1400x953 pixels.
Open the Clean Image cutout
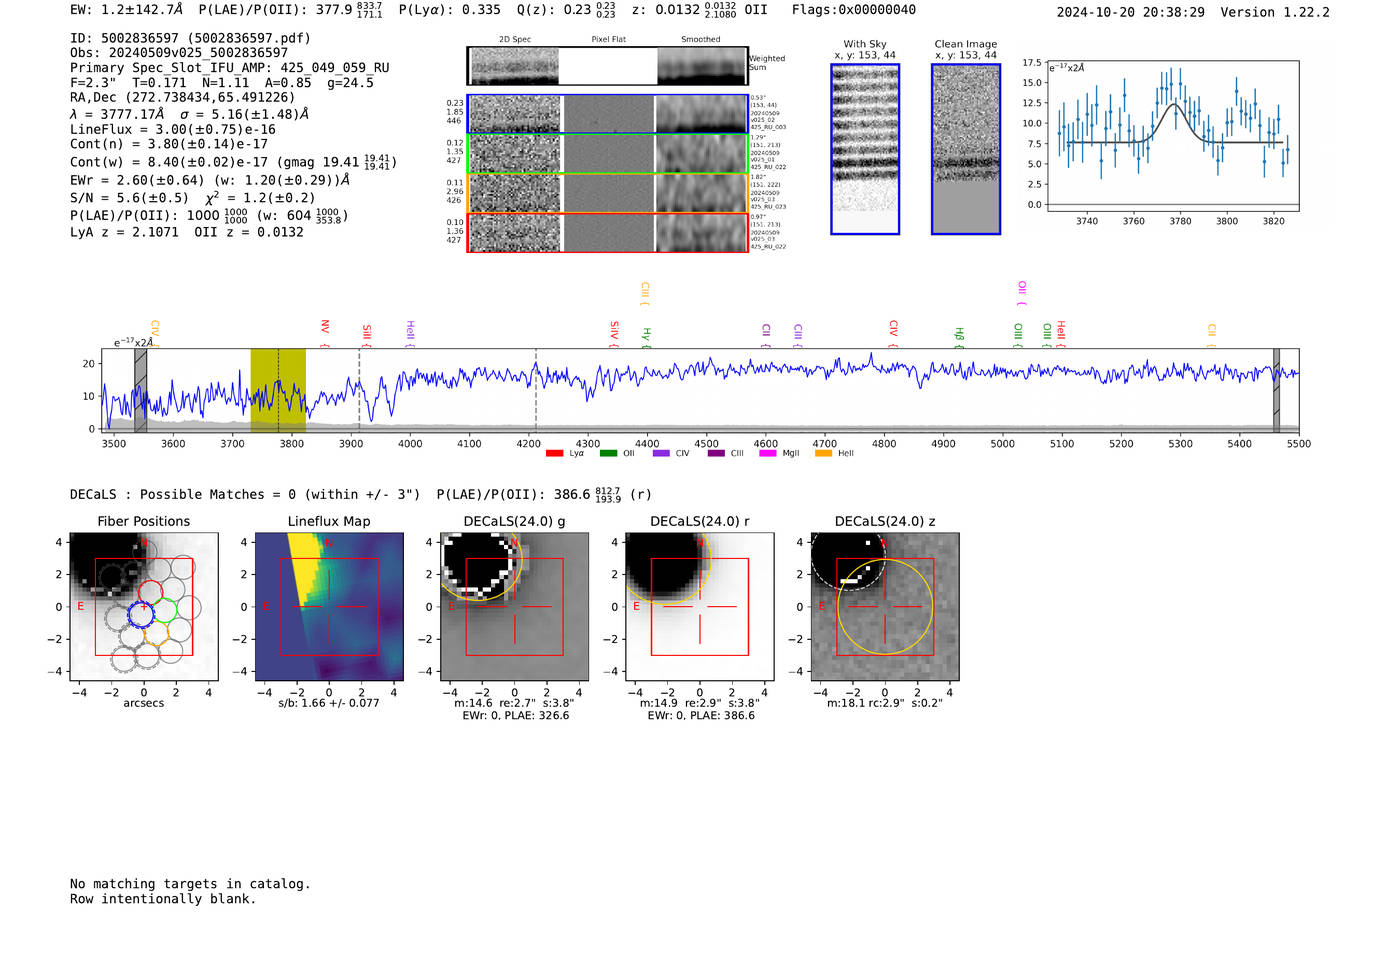point(965,149)
